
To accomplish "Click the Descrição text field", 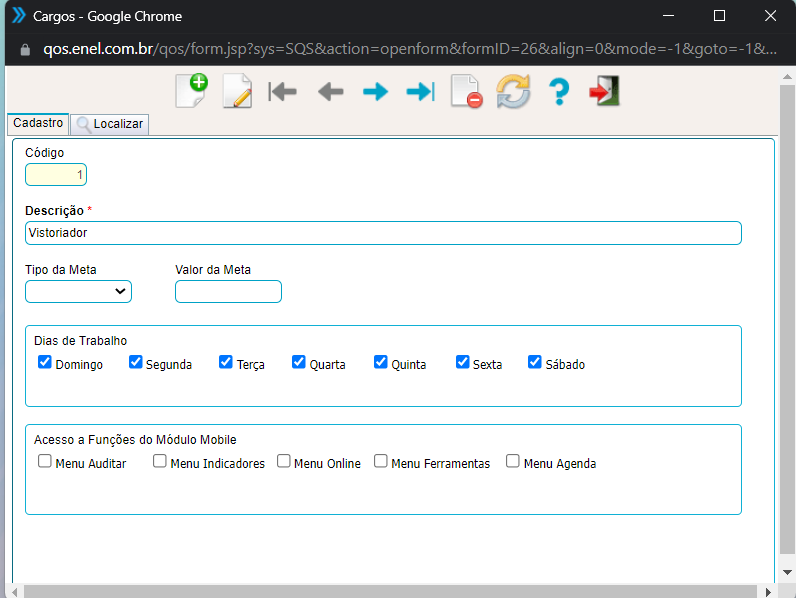I will (383, 233).
